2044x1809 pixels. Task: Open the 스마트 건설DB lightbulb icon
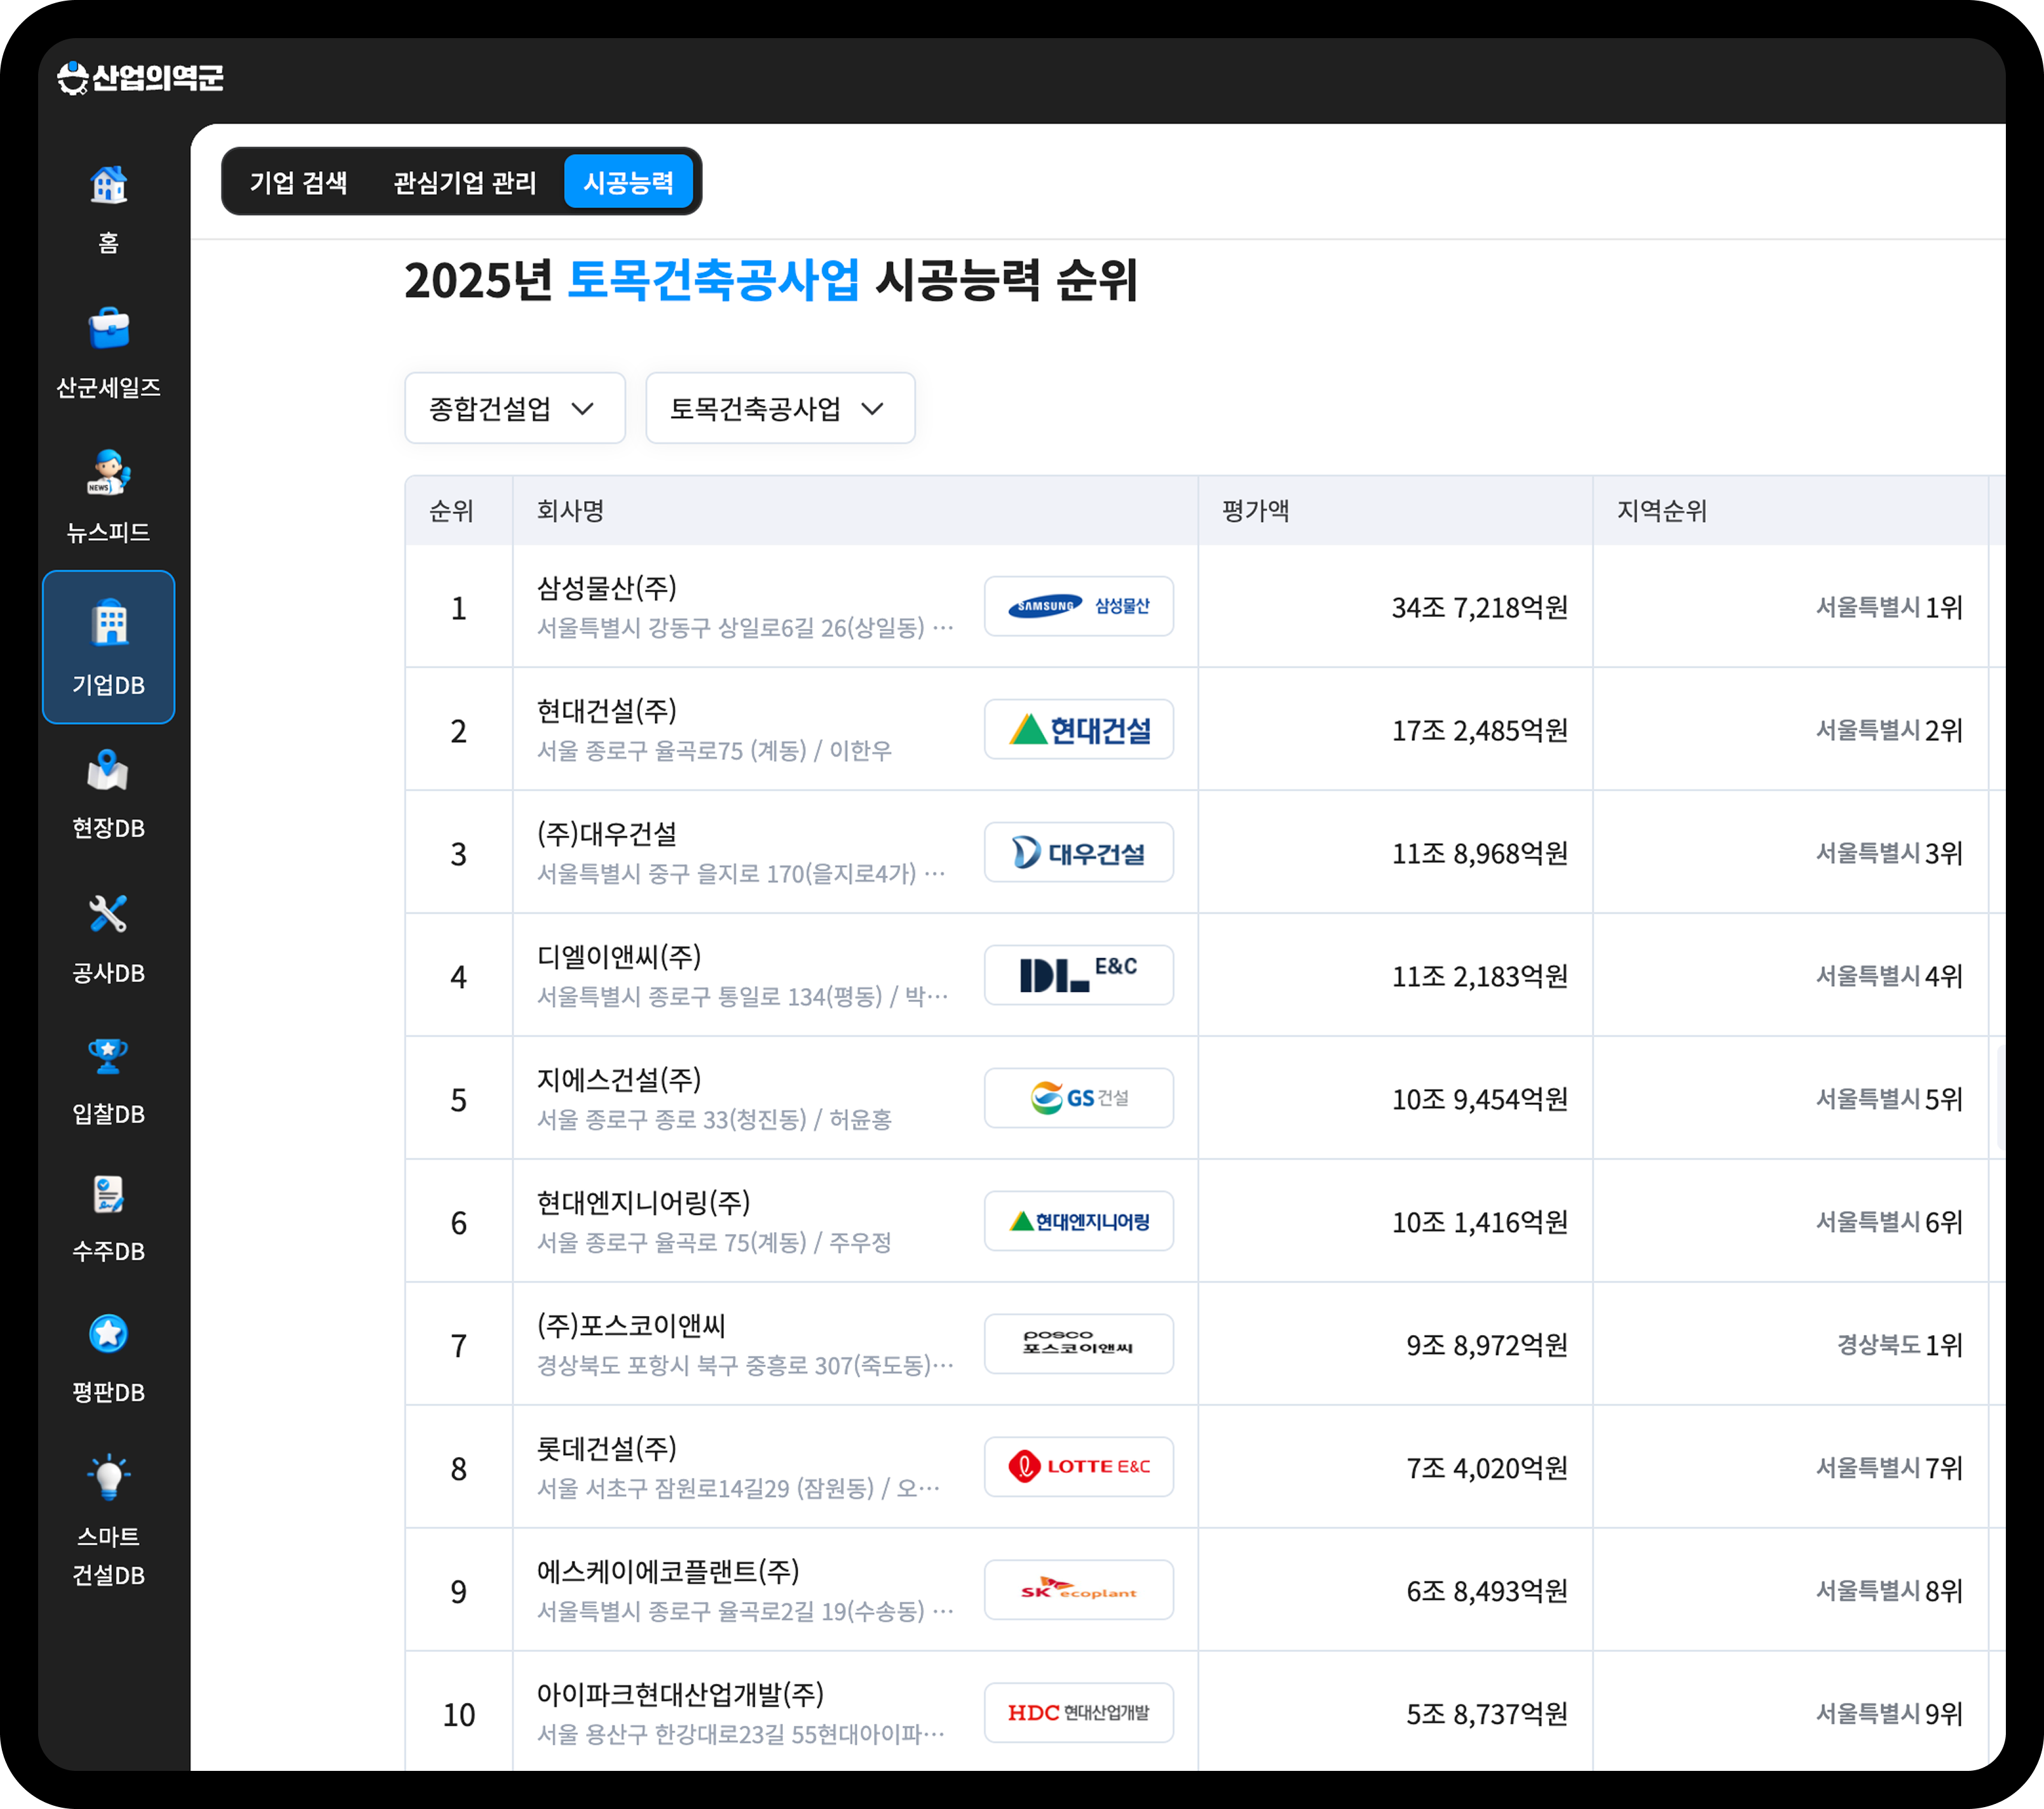coord(108,1477)
